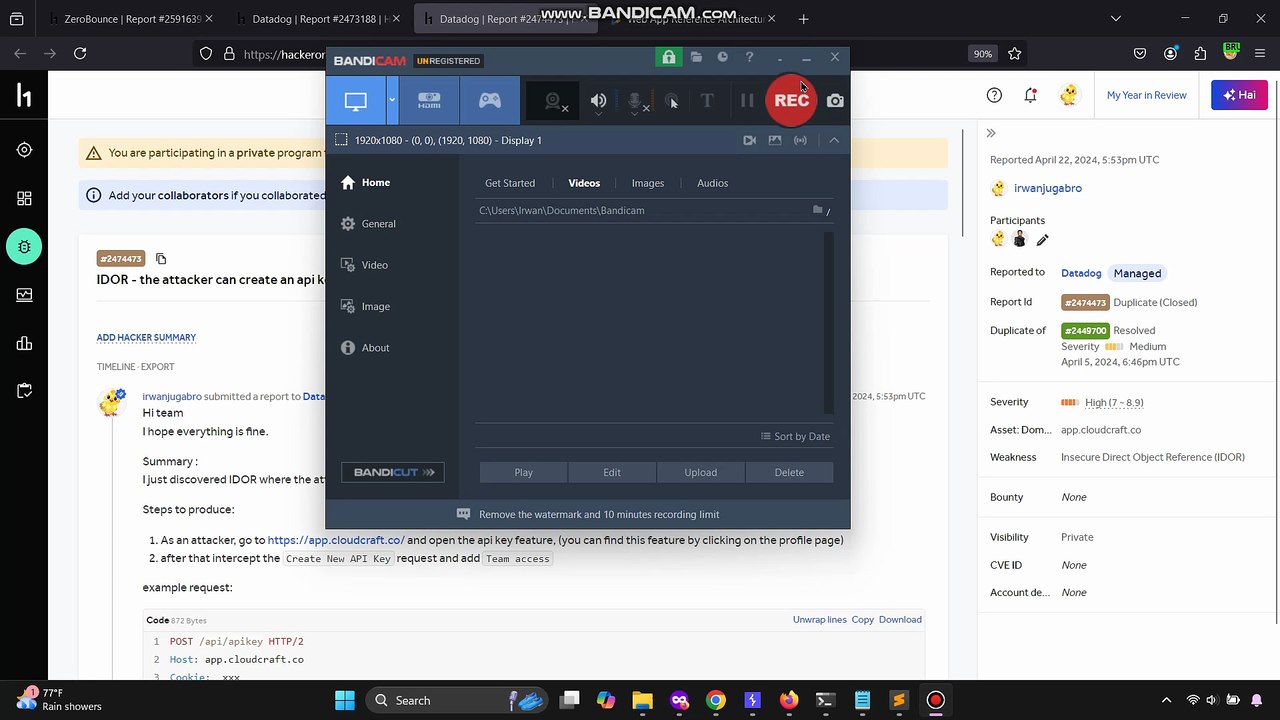Click the edit participants pencil icon

coord(1042,240)
